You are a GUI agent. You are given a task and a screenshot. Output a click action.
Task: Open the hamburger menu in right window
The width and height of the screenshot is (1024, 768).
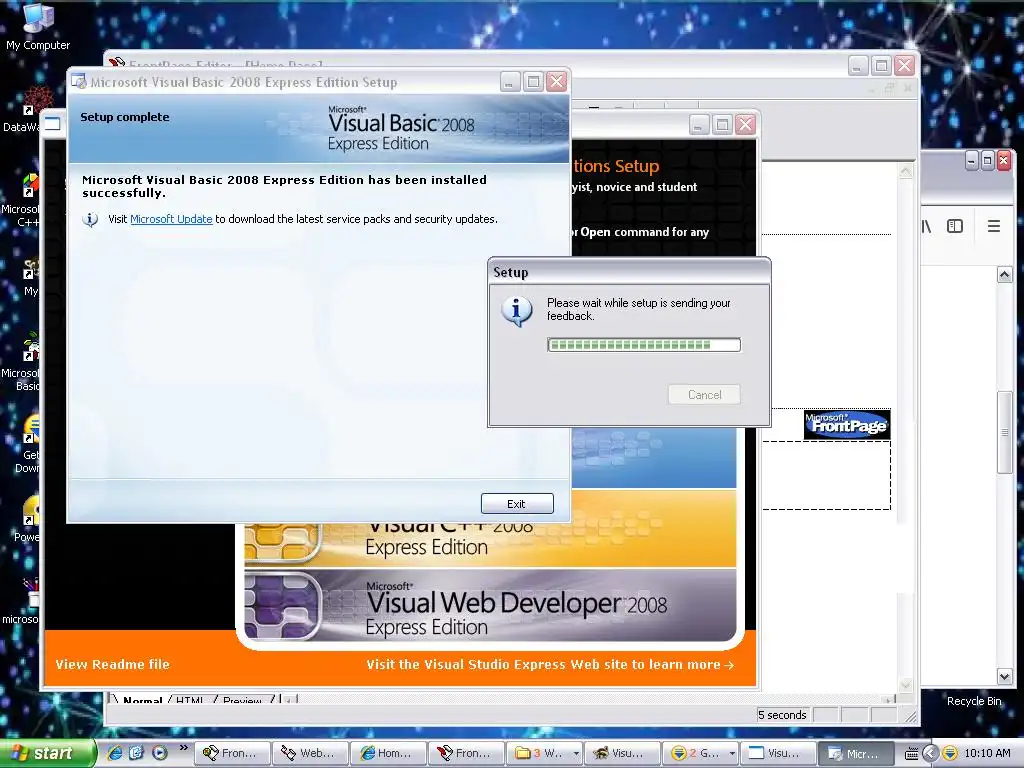[993, 226]
